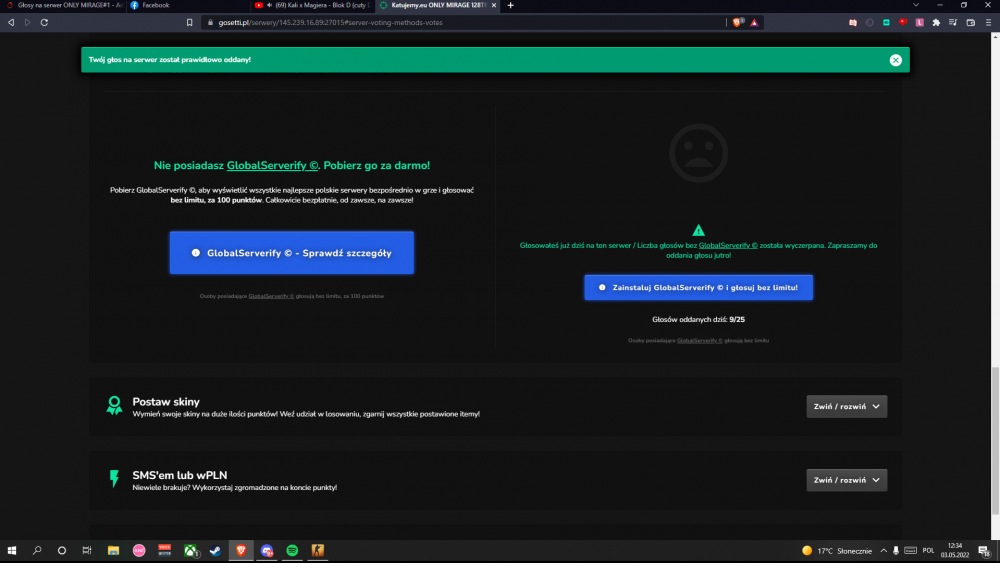Go forward to the next page
The width and height of the screenshot is (1000, 563).
[x=27, y=22]
